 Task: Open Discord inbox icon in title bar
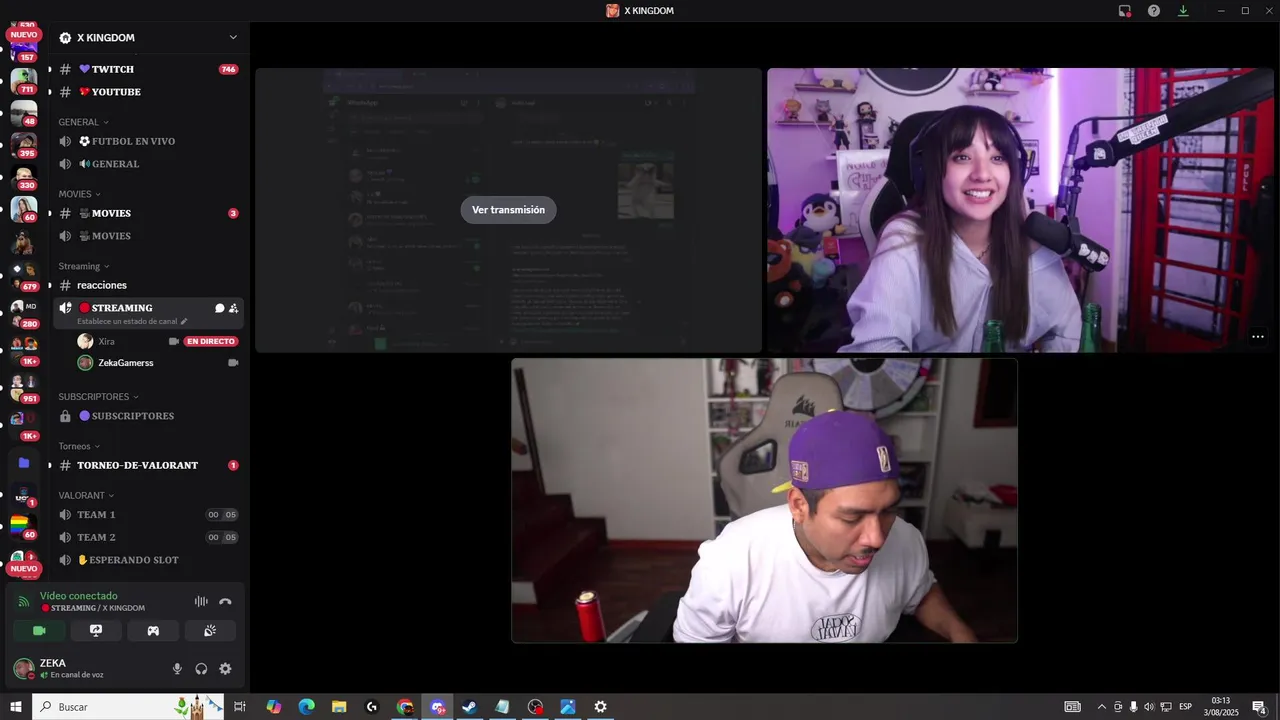pyautogui.click(x=1125, y=11)
